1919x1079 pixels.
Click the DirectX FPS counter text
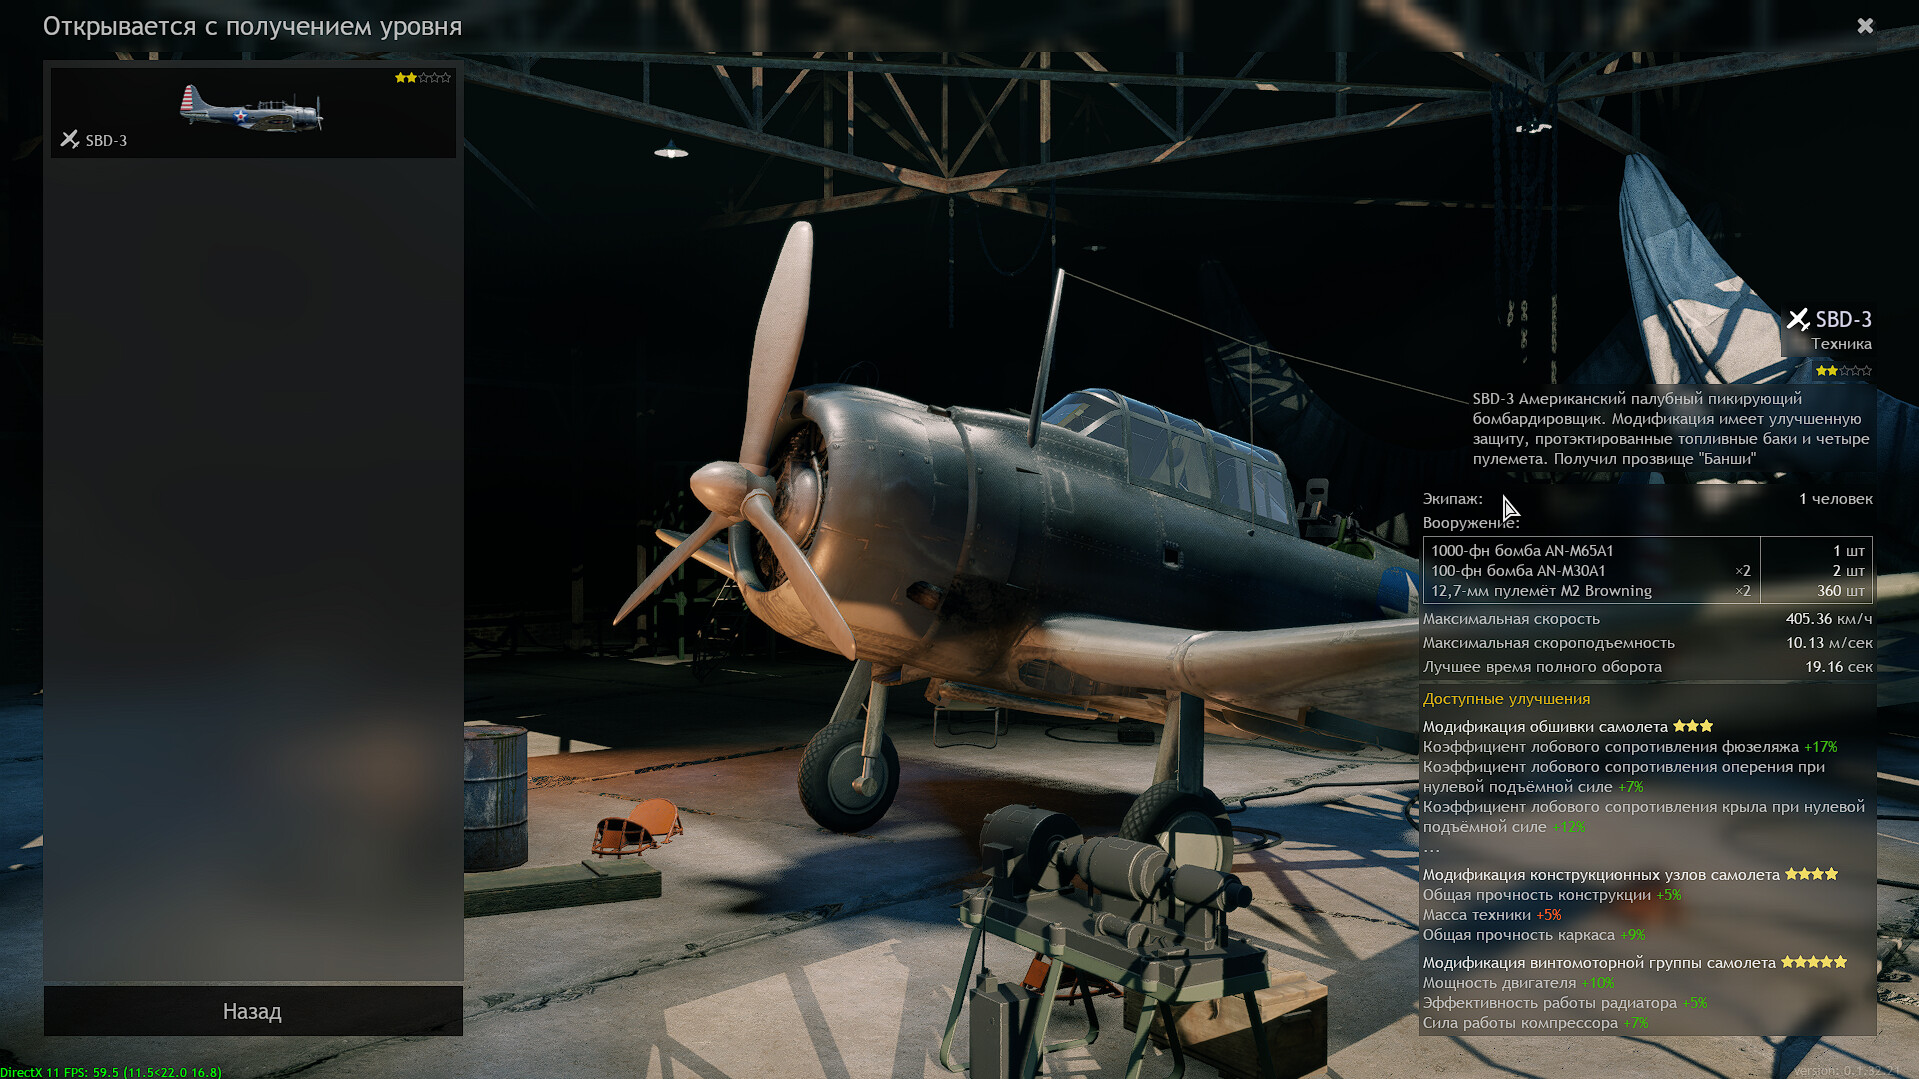click(x=111, y=1072)
